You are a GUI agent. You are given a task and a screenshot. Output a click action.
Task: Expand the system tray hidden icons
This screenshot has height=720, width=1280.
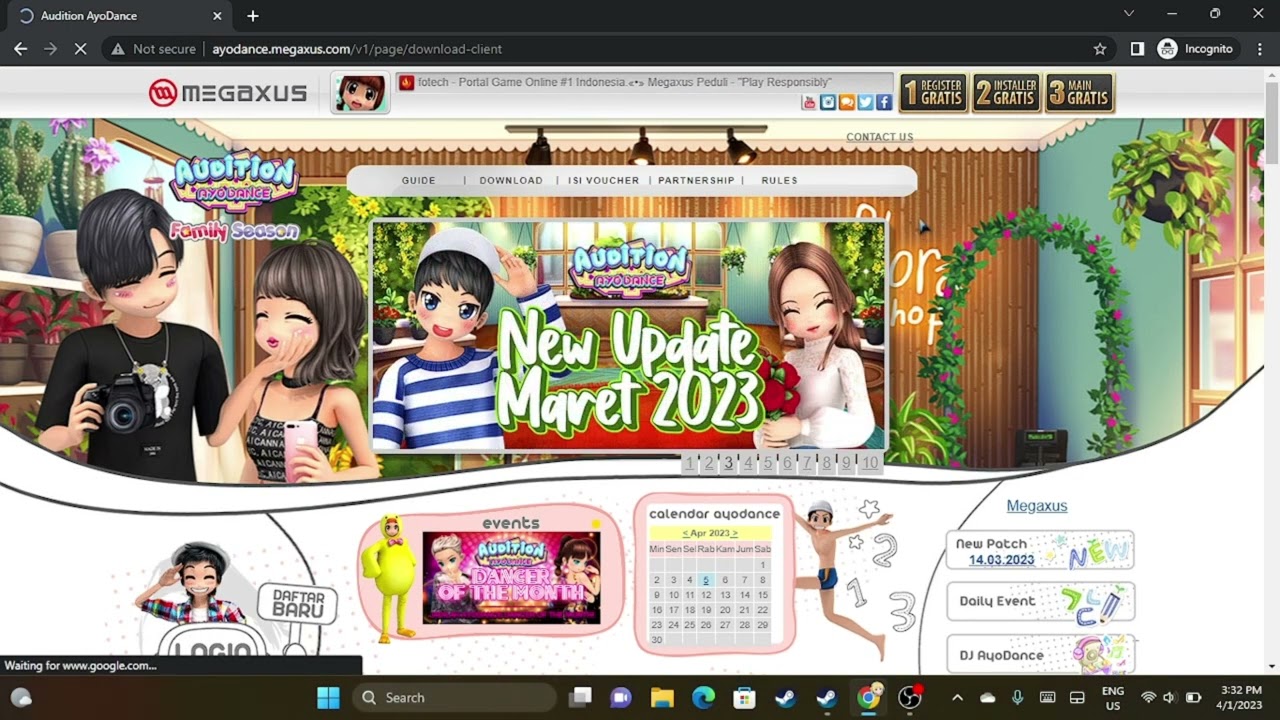point(957,697)
